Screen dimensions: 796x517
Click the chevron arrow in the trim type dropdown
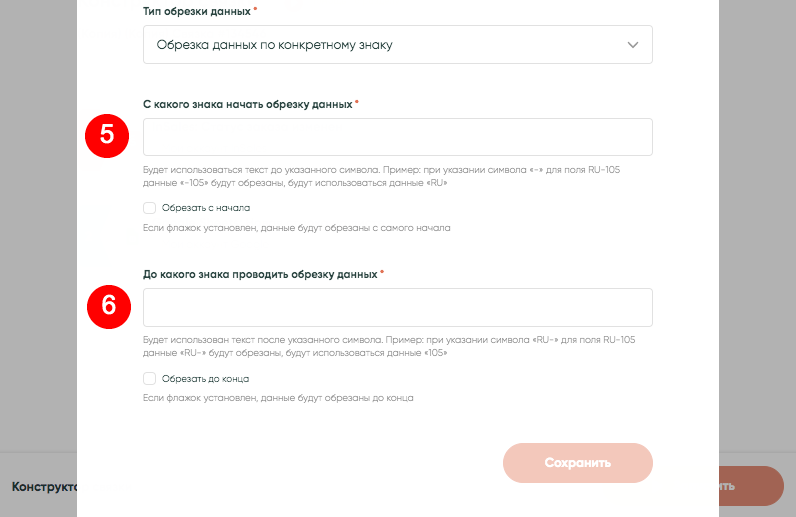coord(632,45)
